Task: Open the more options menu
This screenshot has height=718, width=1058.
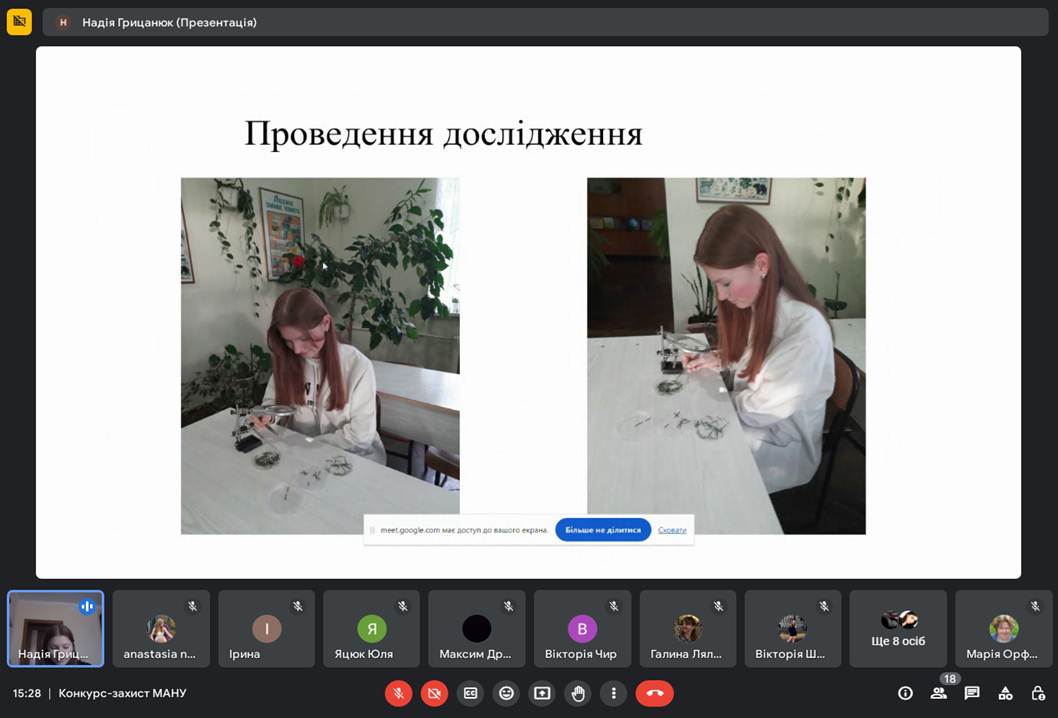Action: point(613,692)
